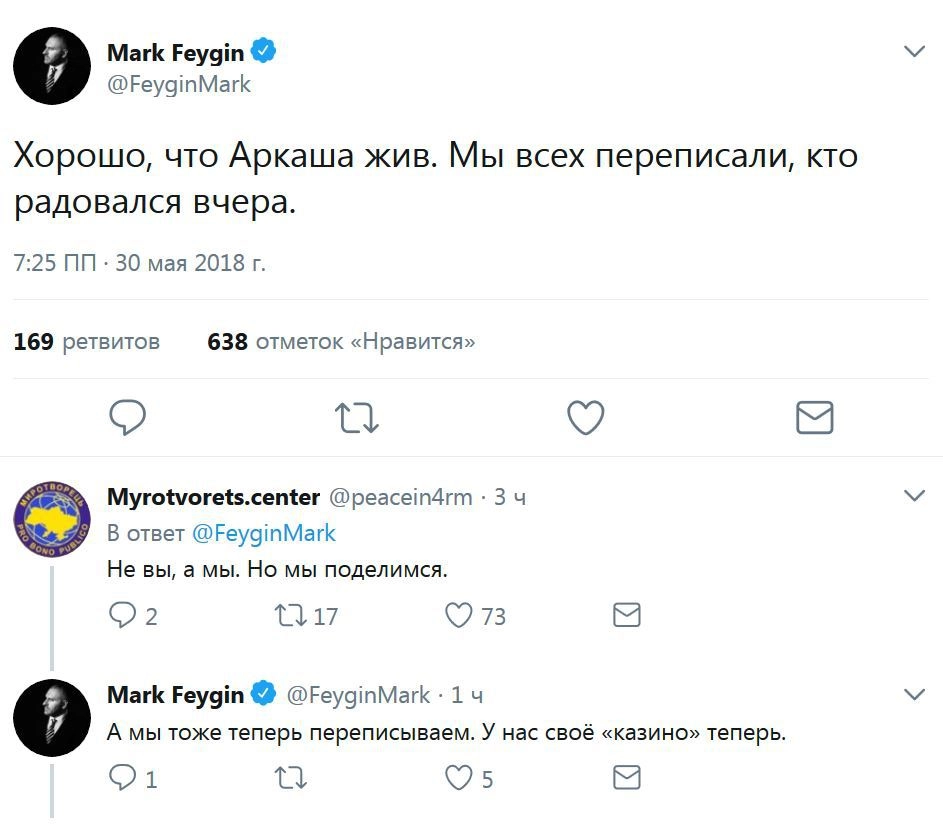
Task: Like the Myrotvorets.center reply with 73 likes
Action: (x=459, y=615)
